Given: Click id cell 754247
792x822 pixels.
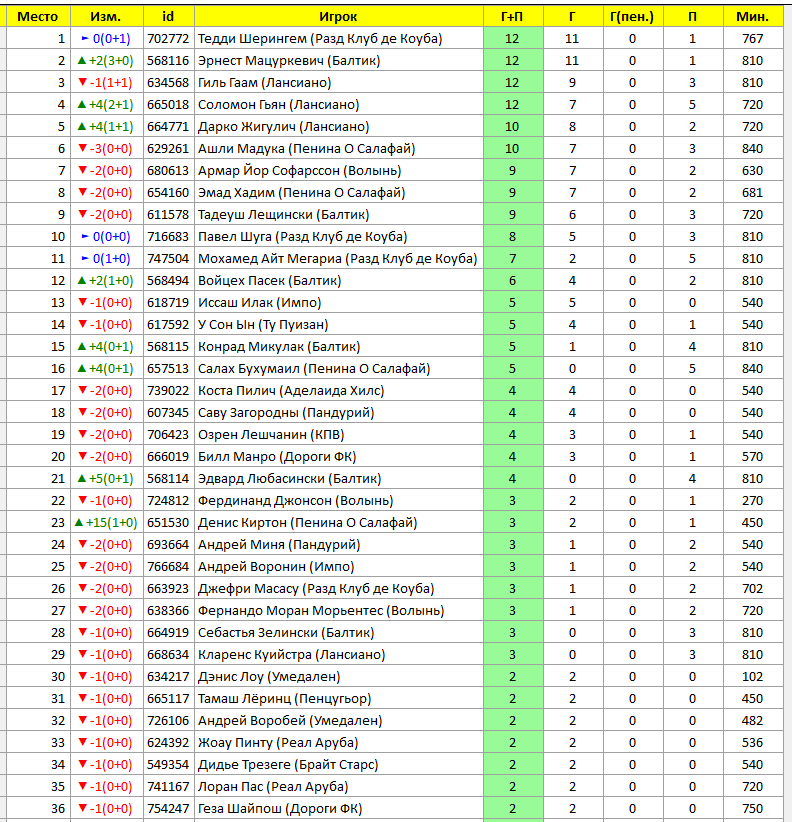Looking at the screenshot, I should [x=168, y=809].
